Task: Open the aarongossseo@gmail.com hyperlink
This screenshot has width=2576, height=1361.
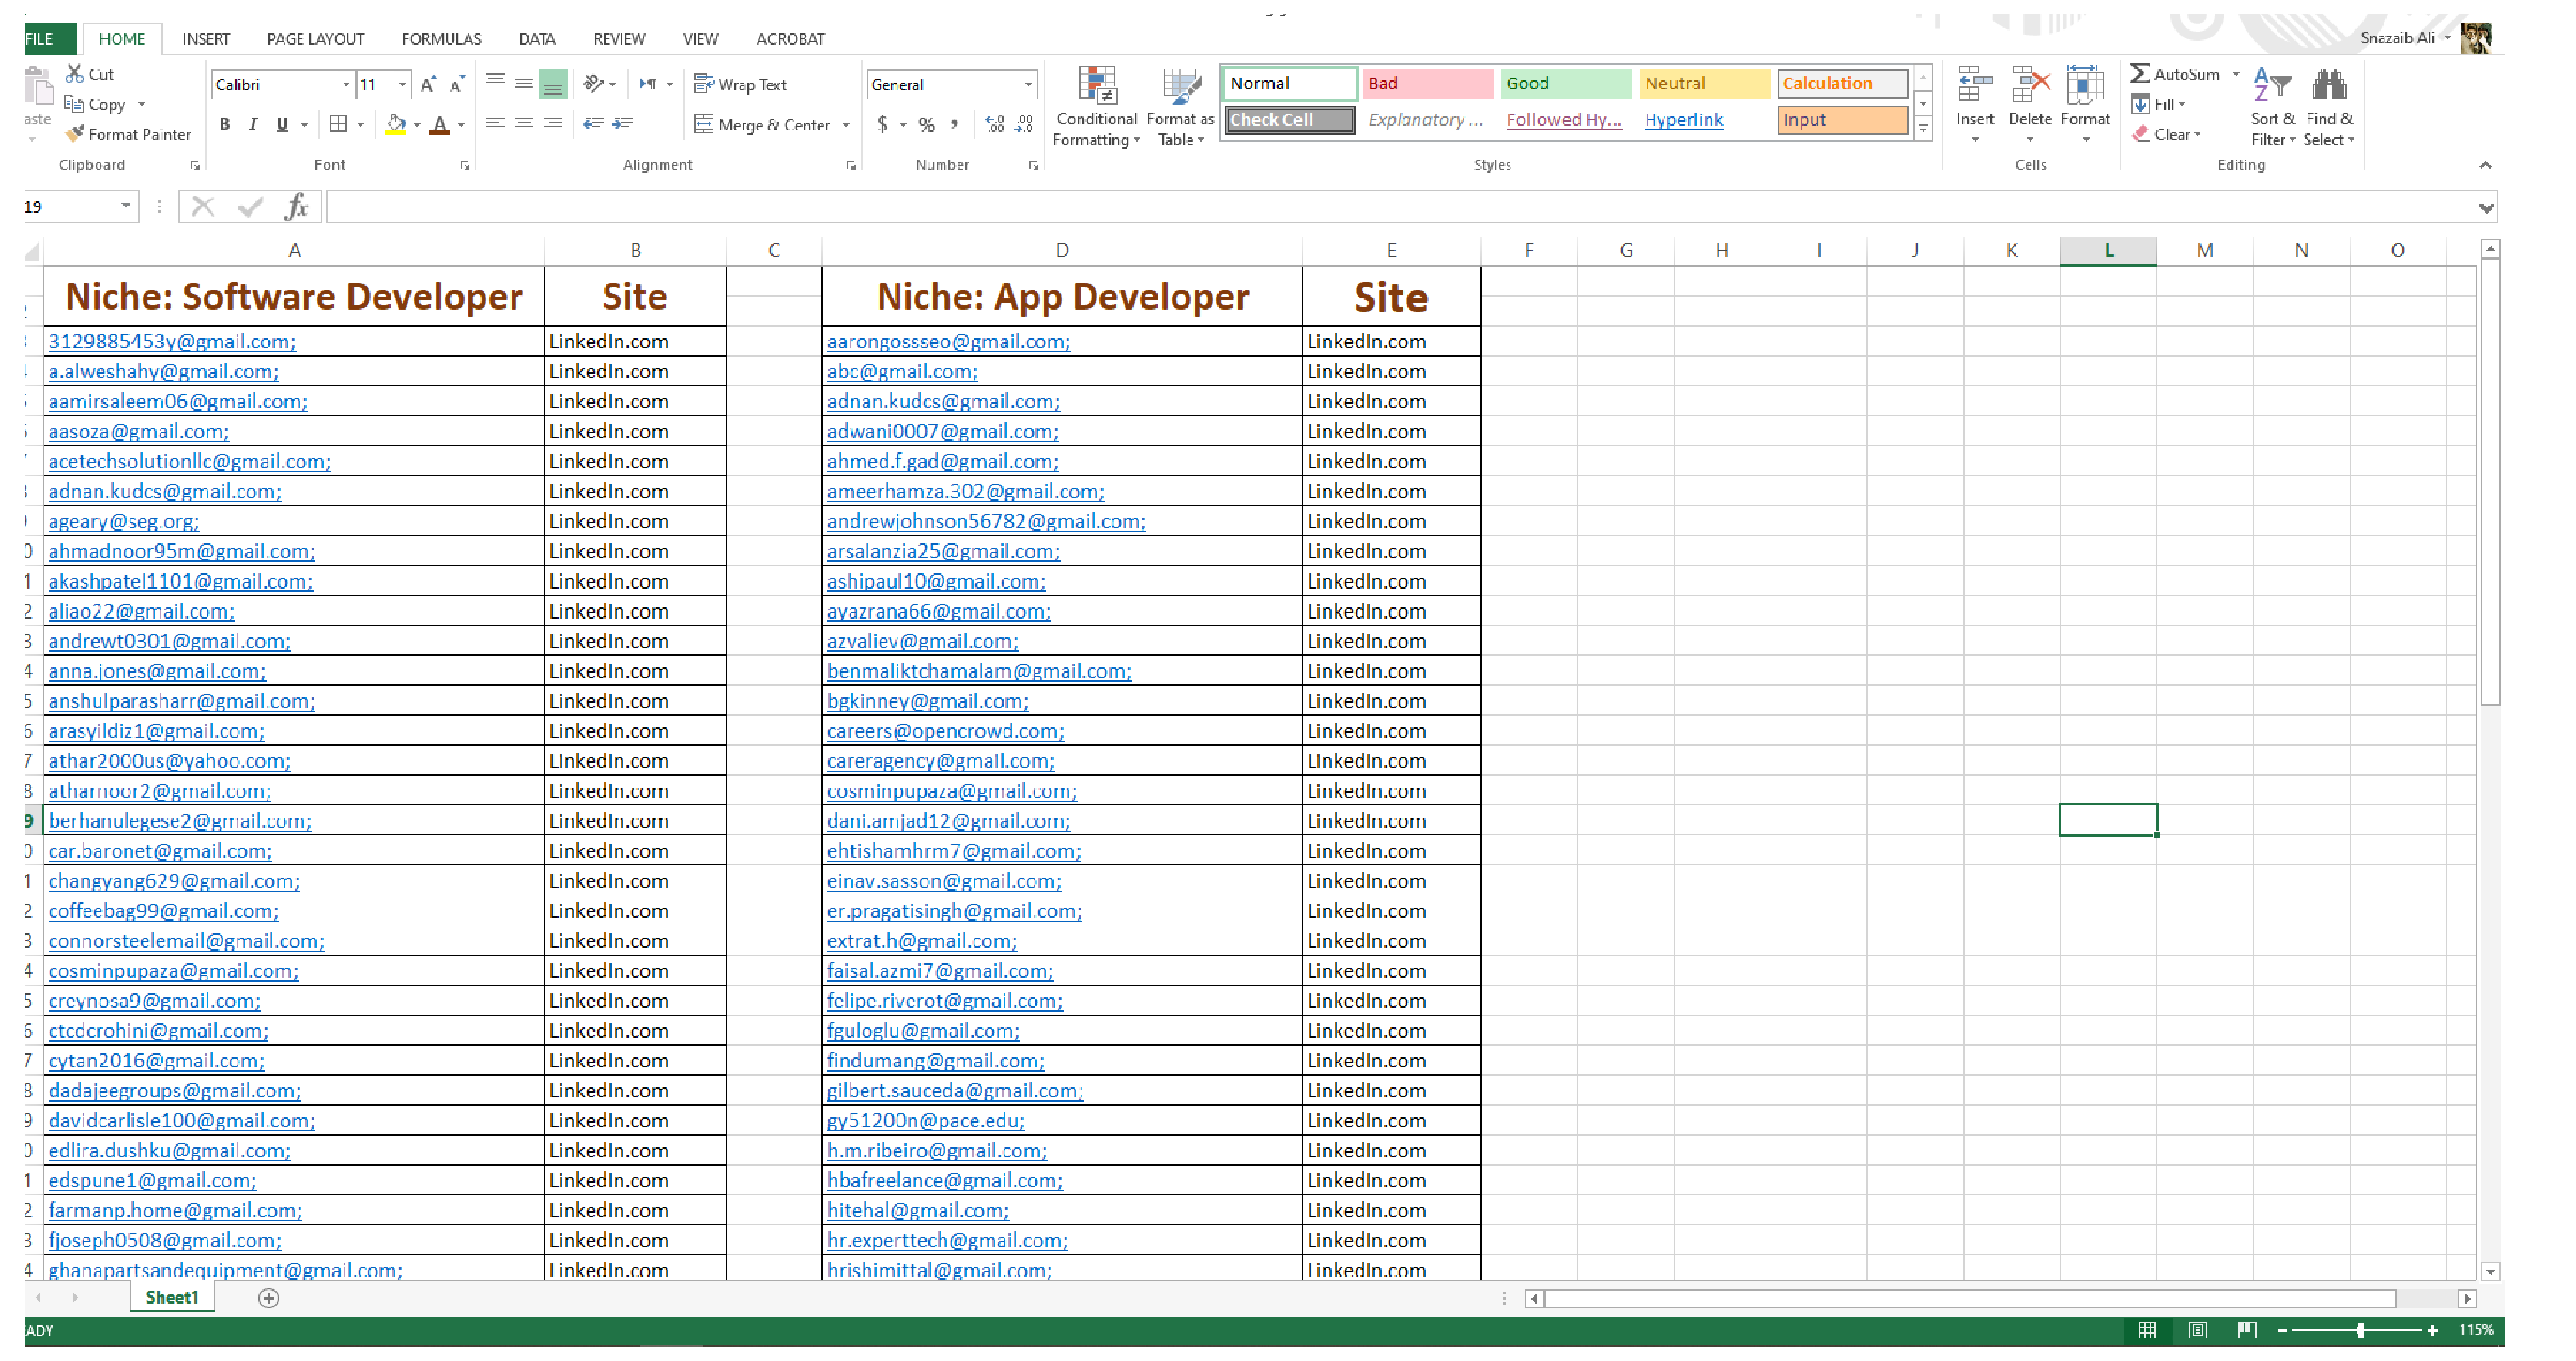Action: pos(948,341)
